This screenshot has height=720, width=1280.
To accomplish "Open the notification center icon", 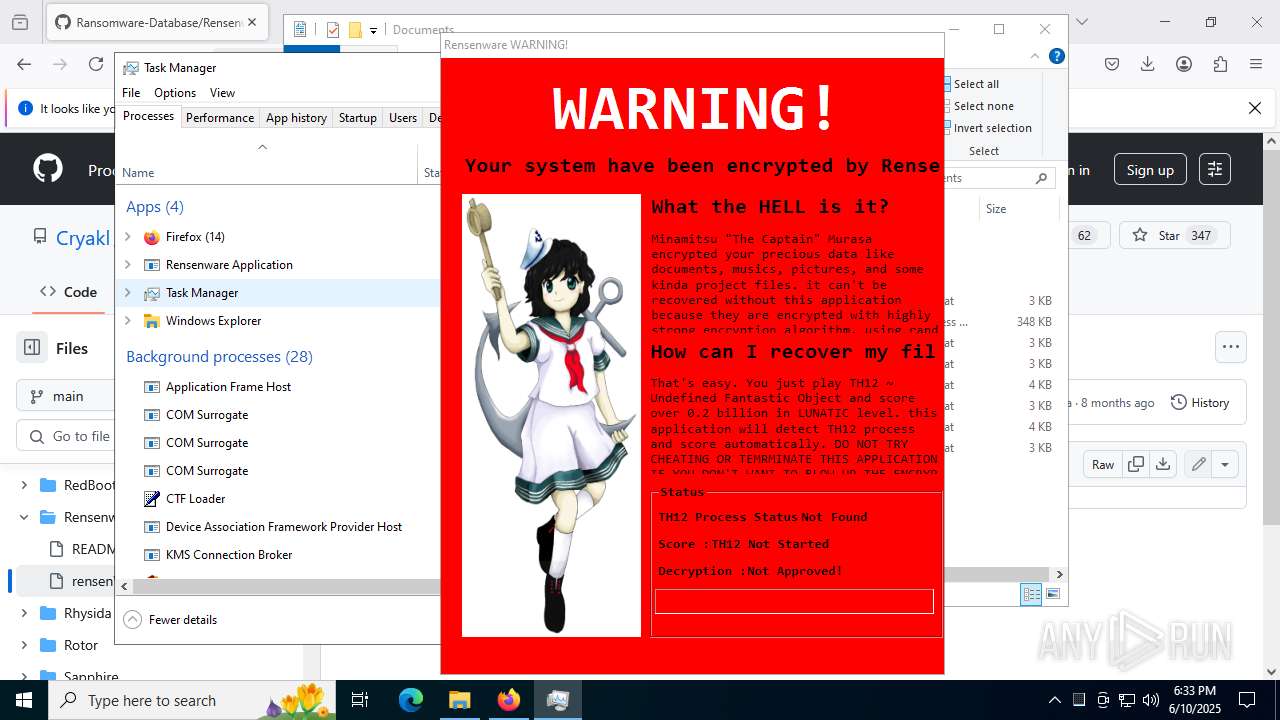I will (x=1247, y=700).
